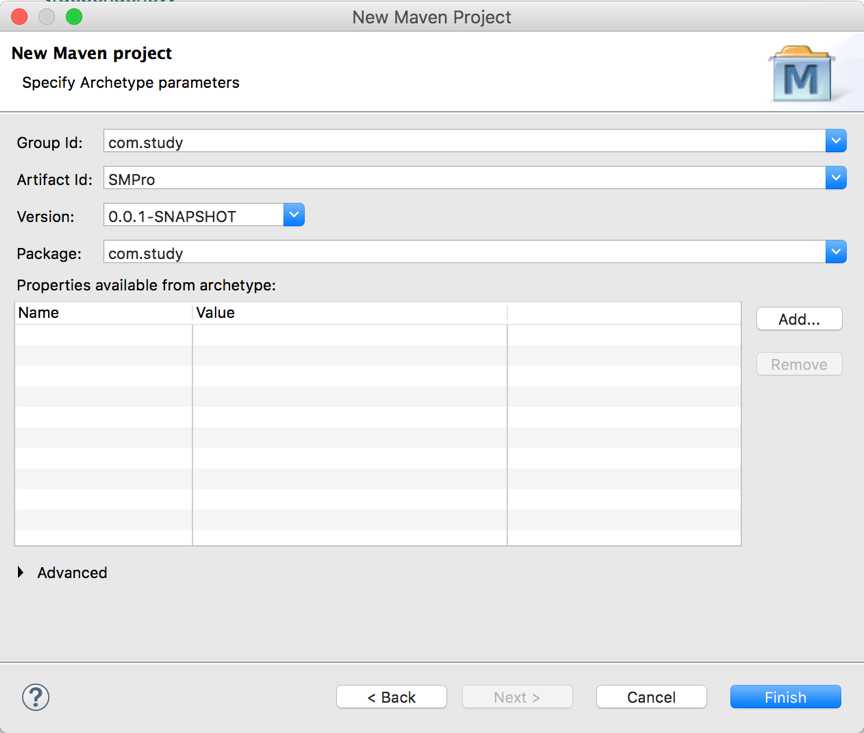Click the Version label
The width and height of the screenshot is (864, 733).
click(45, 217)
